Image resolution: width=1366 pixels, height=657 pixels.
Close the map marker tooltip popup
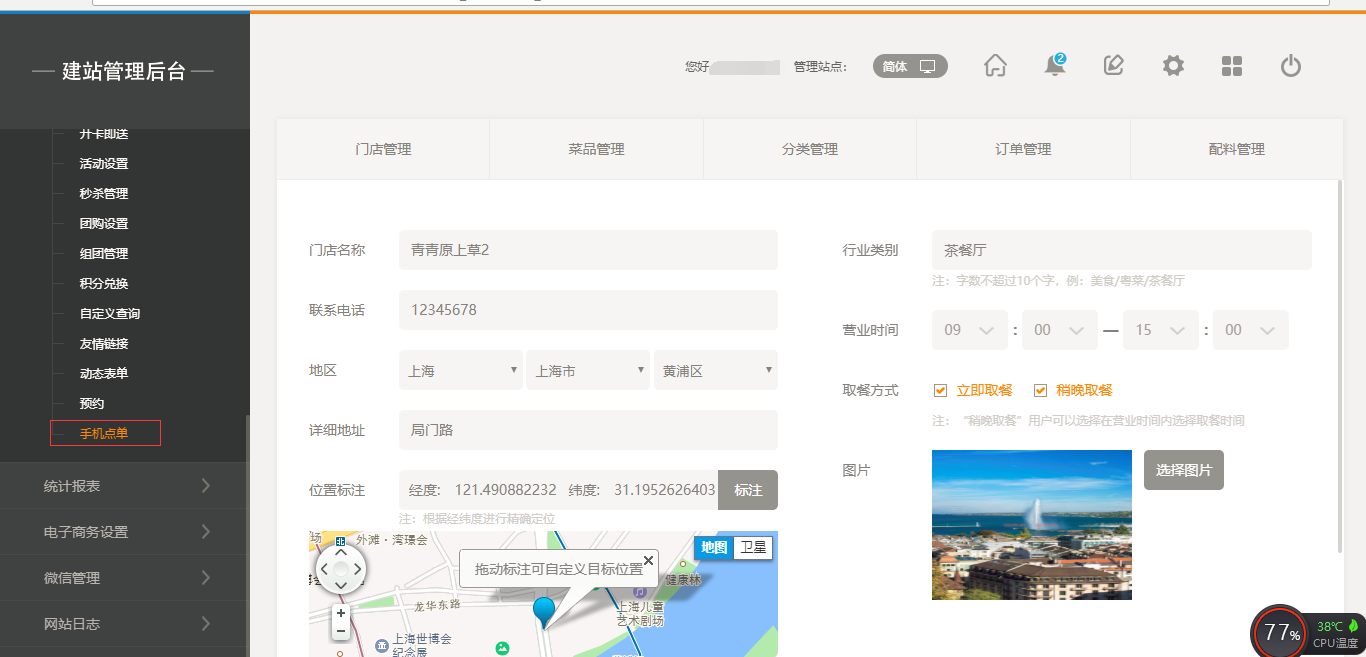(648, 560)
